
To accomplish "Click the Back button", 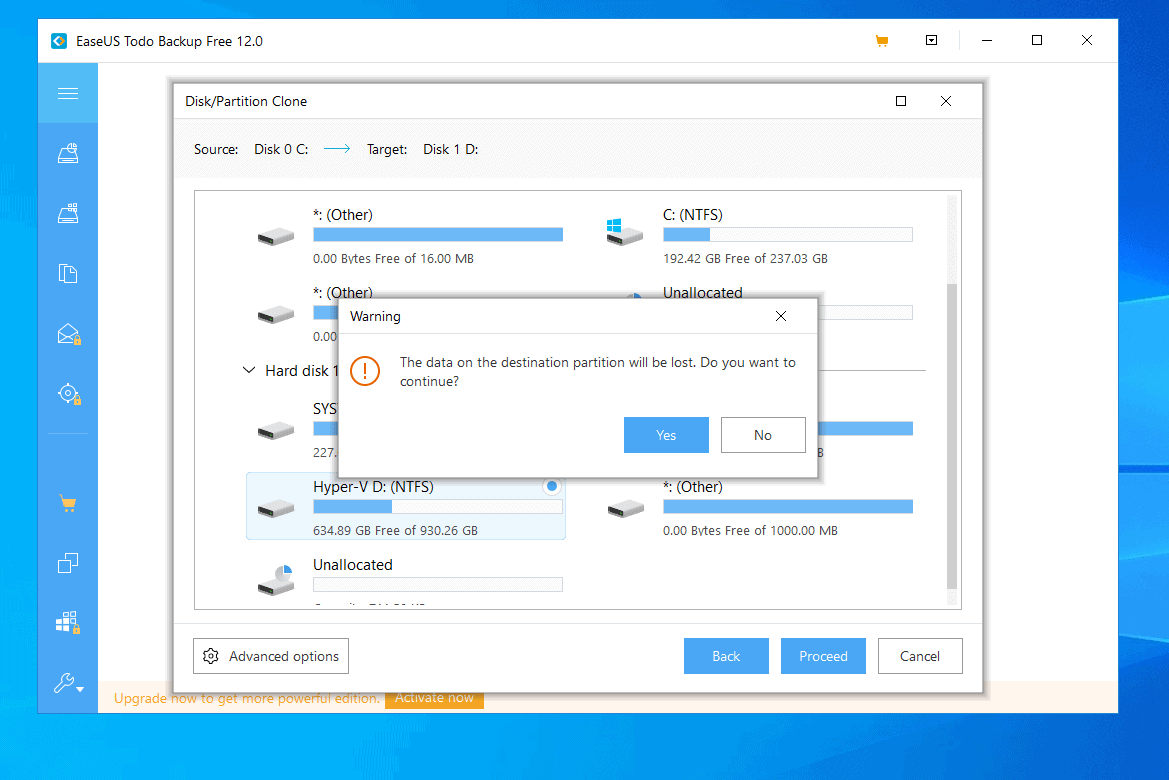I will 726,656.
